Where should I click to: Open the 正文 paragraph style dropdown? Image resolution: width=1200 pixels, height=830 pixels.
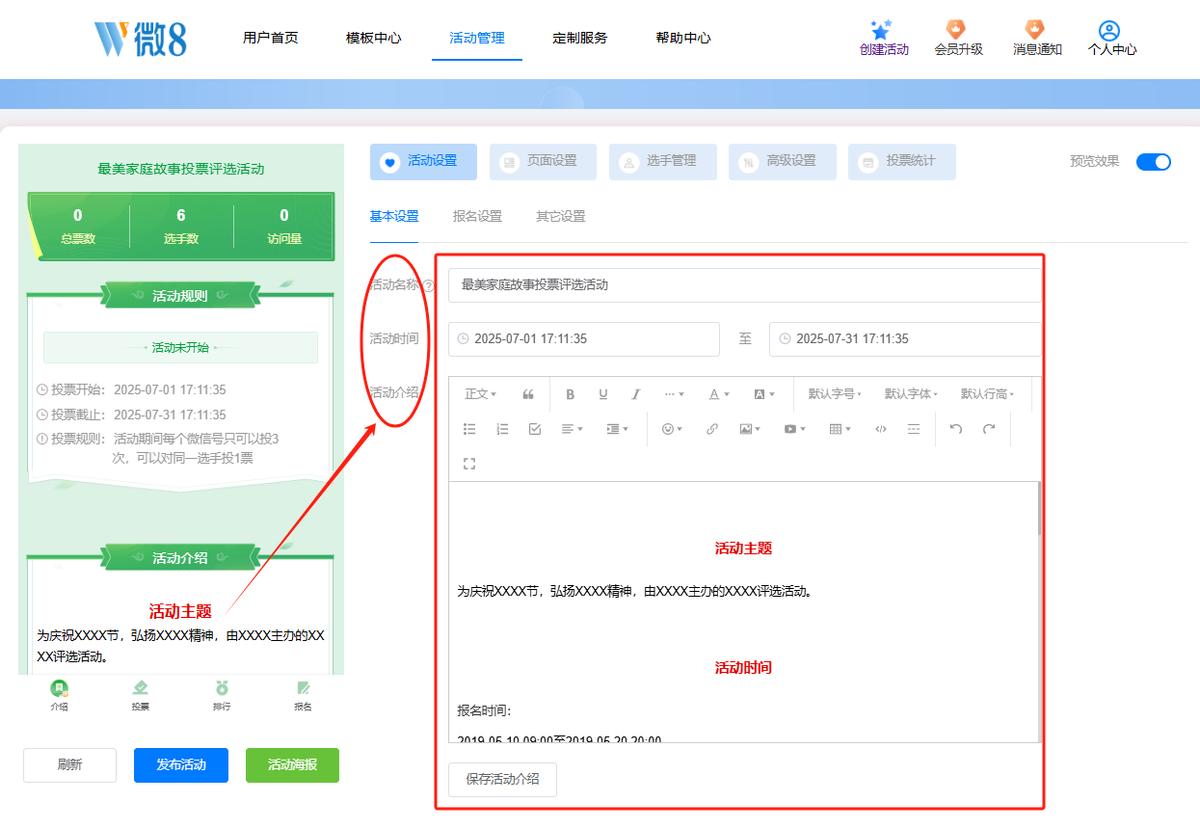pos(481,394)
